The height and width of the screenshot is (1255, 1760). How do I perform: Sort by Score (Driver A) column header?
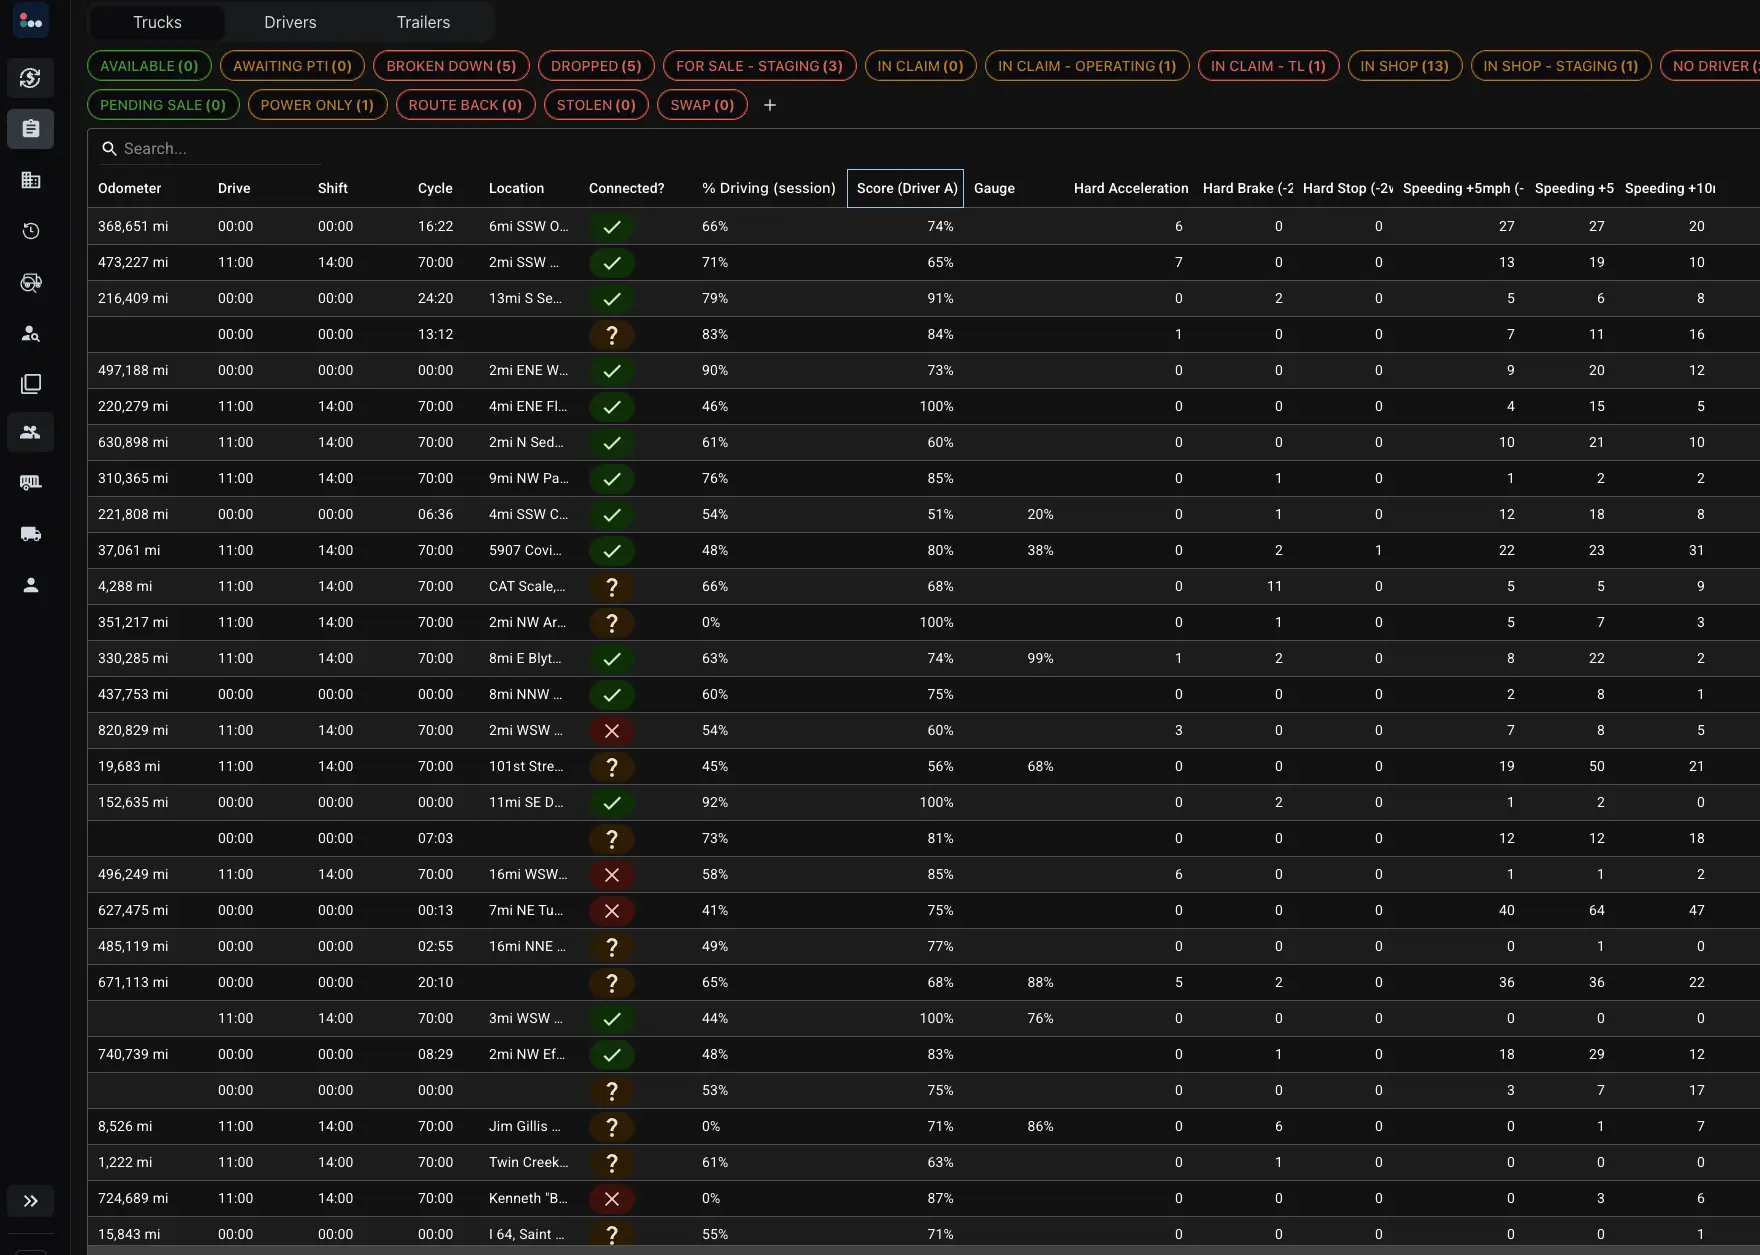pyautogui.click(x=906, y=188)
